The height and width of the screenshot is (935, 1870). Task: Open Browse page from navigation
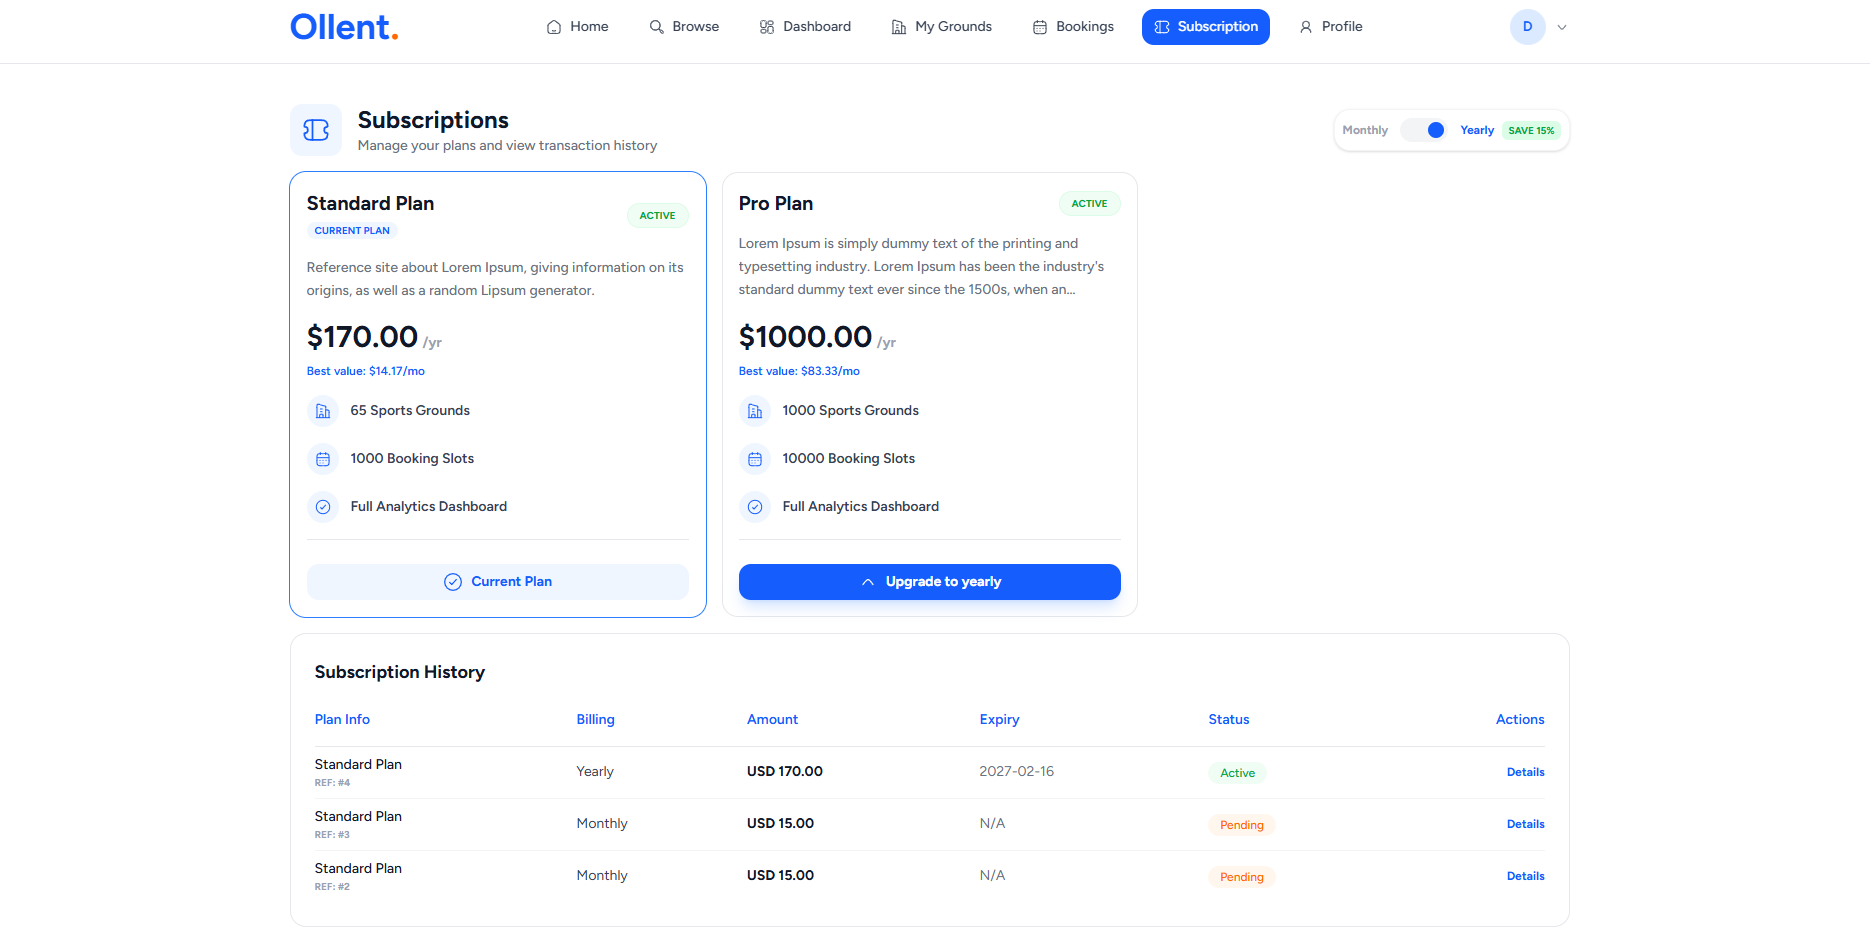click(x=684, y=27)
